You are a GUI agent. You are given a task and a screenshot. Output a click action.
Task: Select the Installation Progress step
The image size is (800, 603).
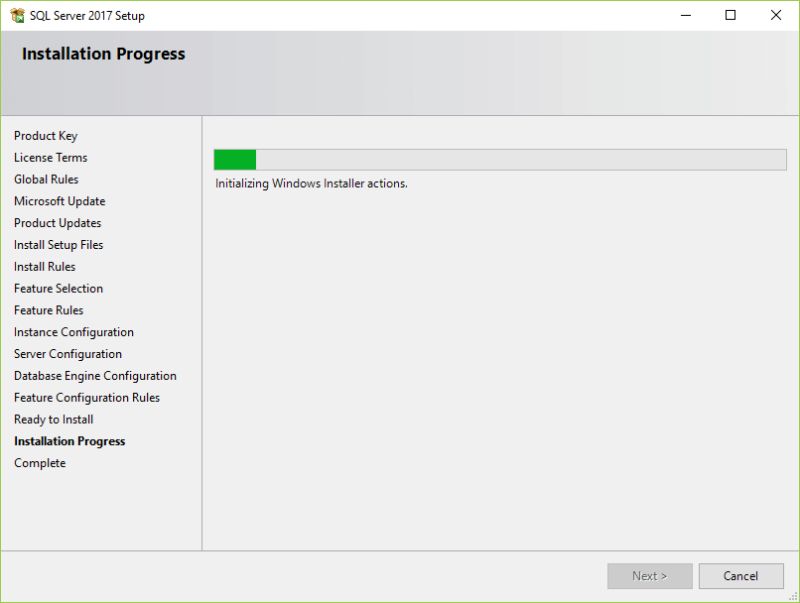[69, 441]
